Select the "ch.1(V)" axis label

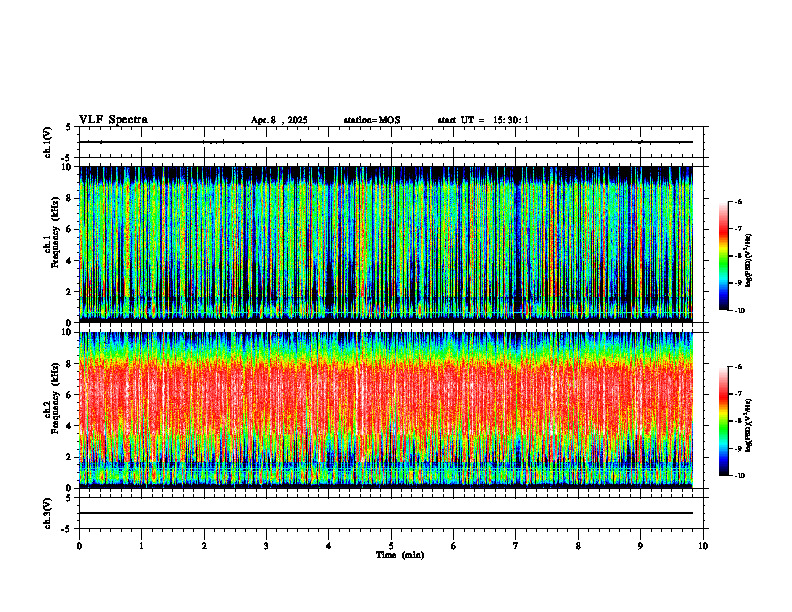tap(47, 142)
